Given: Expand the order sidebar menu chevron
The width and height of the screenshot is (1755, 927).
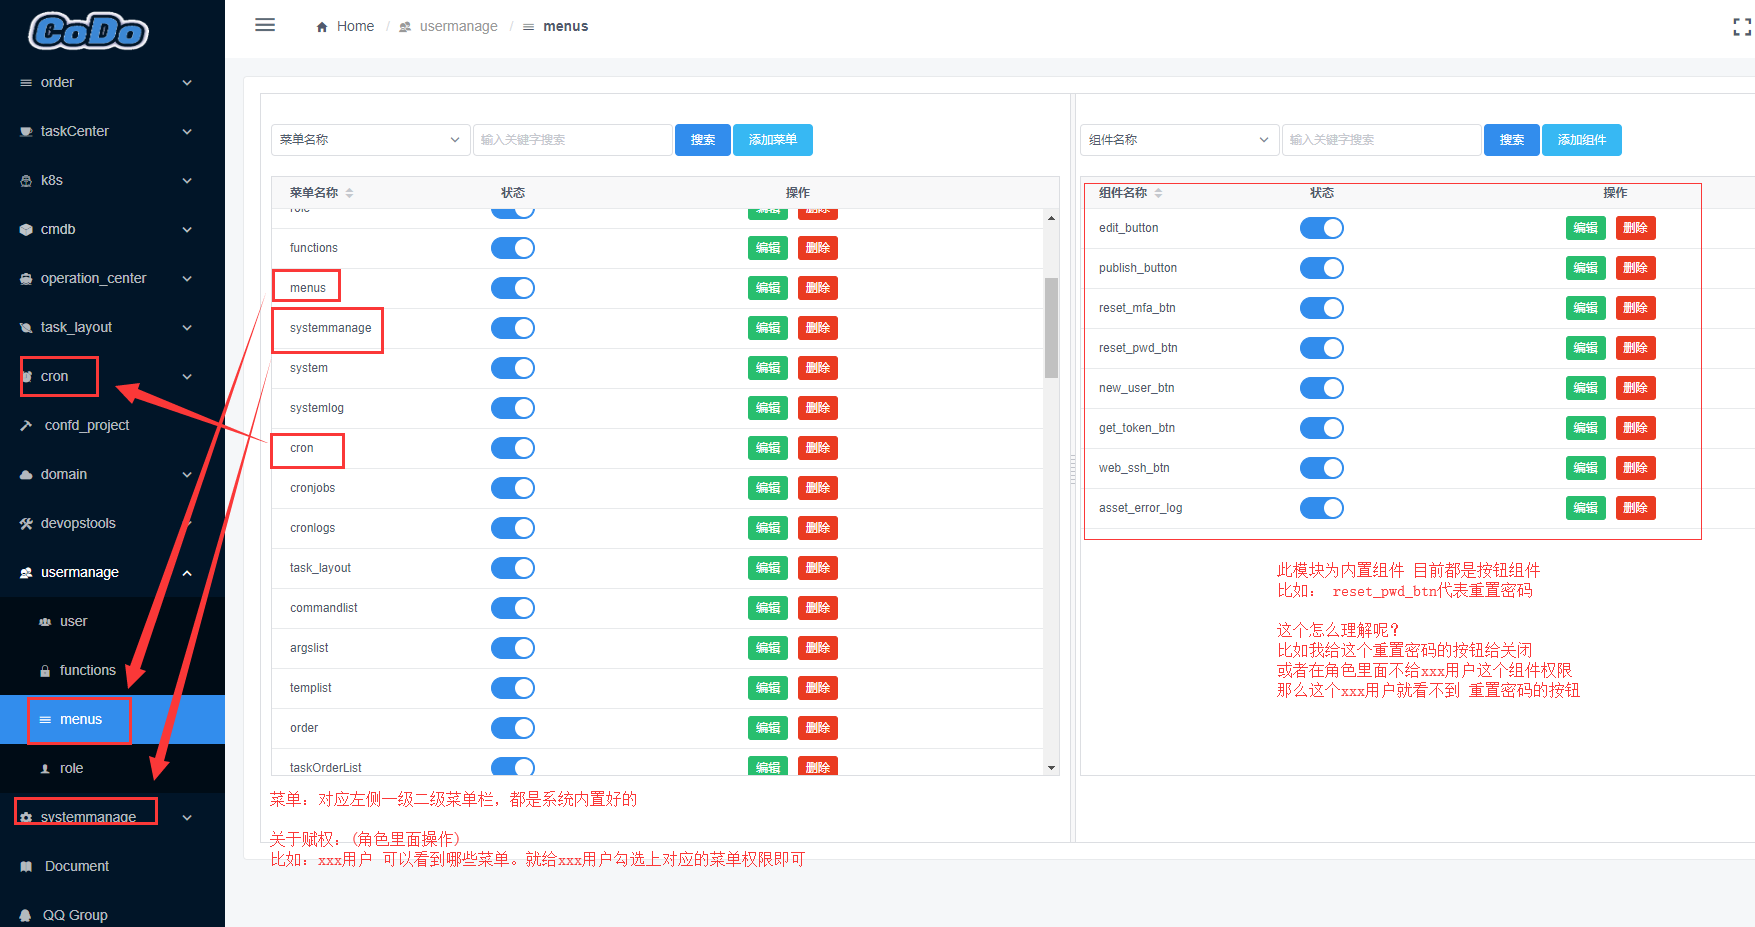Looking at the screenshot, I should (x=187, y=83).
